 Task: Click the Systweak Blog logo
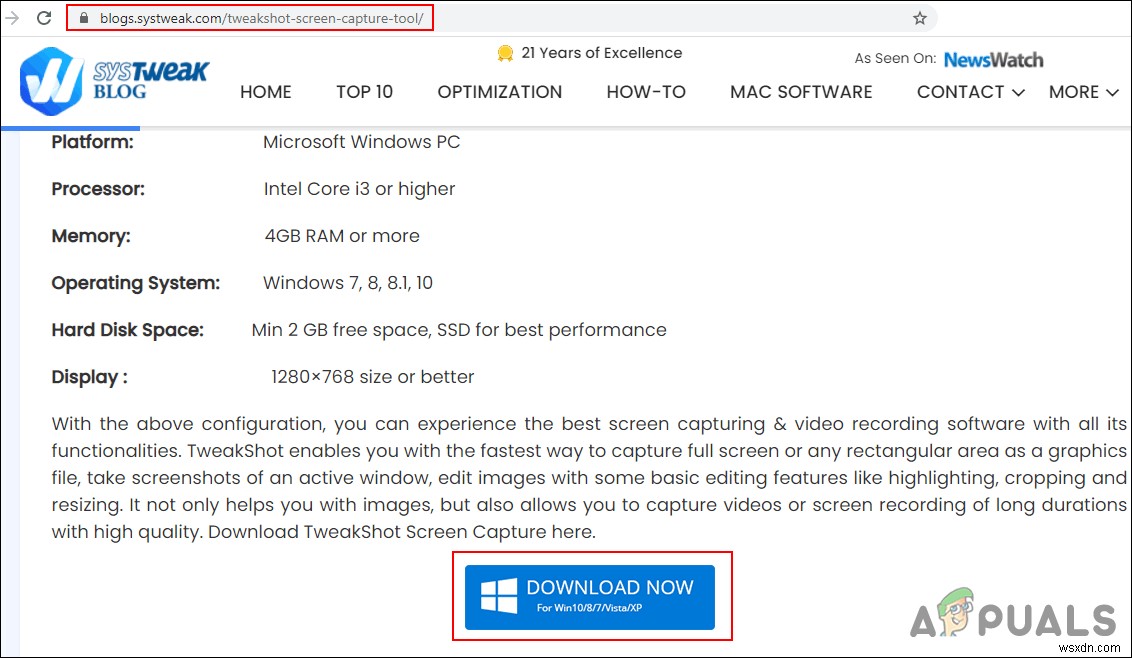113,81
